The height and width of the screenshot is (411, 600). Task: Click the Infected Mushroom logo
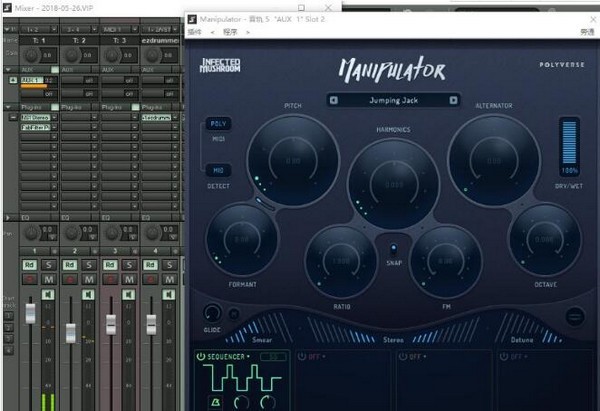pyautogui.click(x=220, y=65)
